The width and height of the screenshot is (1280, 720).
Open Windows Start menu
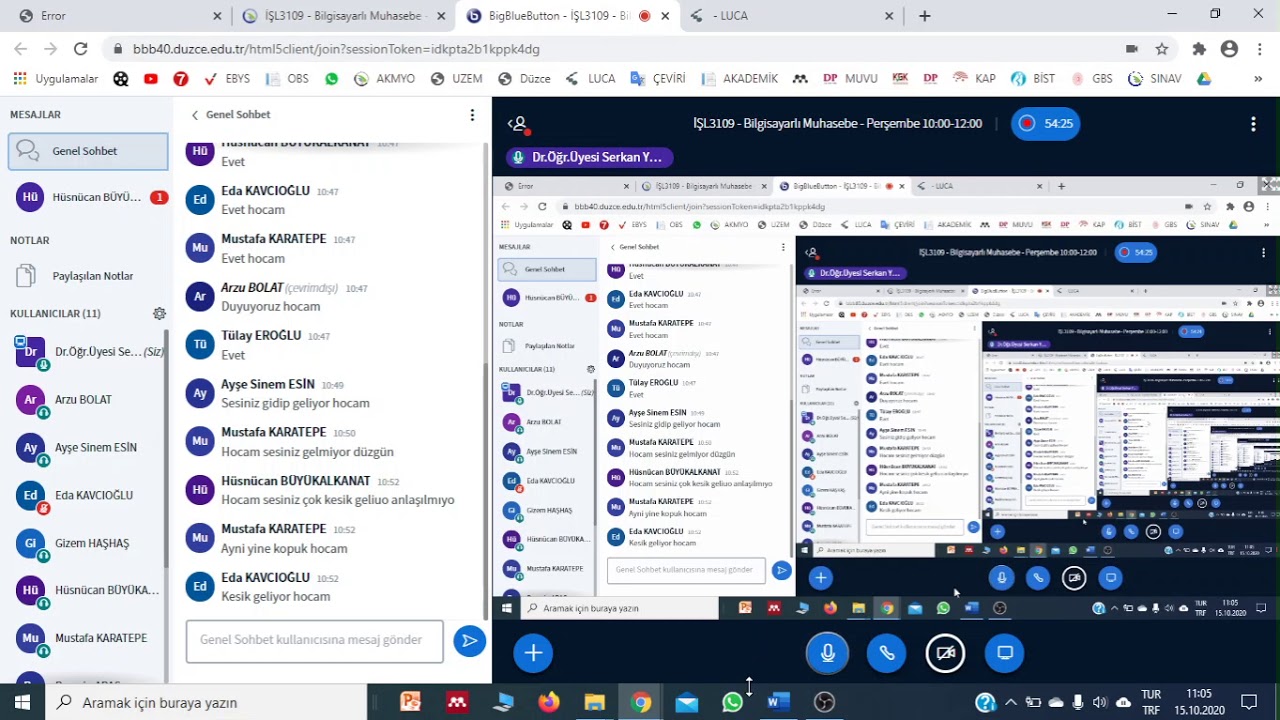(x=22, y=703)
